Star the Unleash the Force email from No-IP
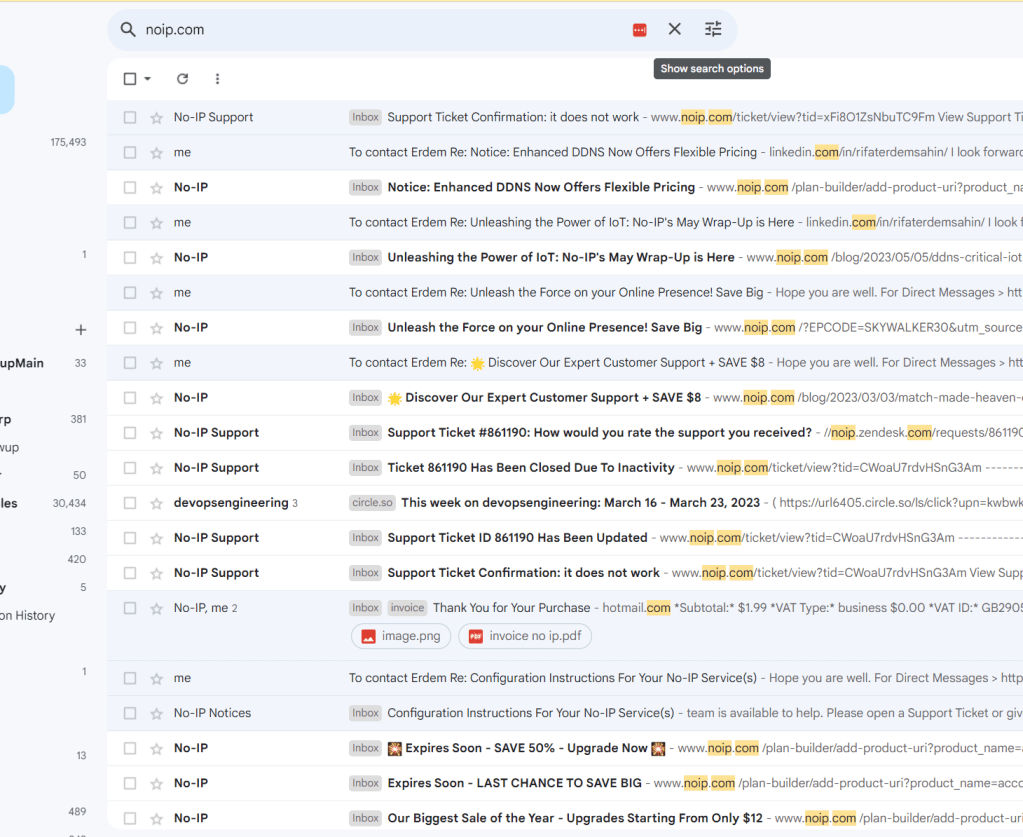Image resolution: width=1023 pixels, height=837 pixels. (157, 328)
